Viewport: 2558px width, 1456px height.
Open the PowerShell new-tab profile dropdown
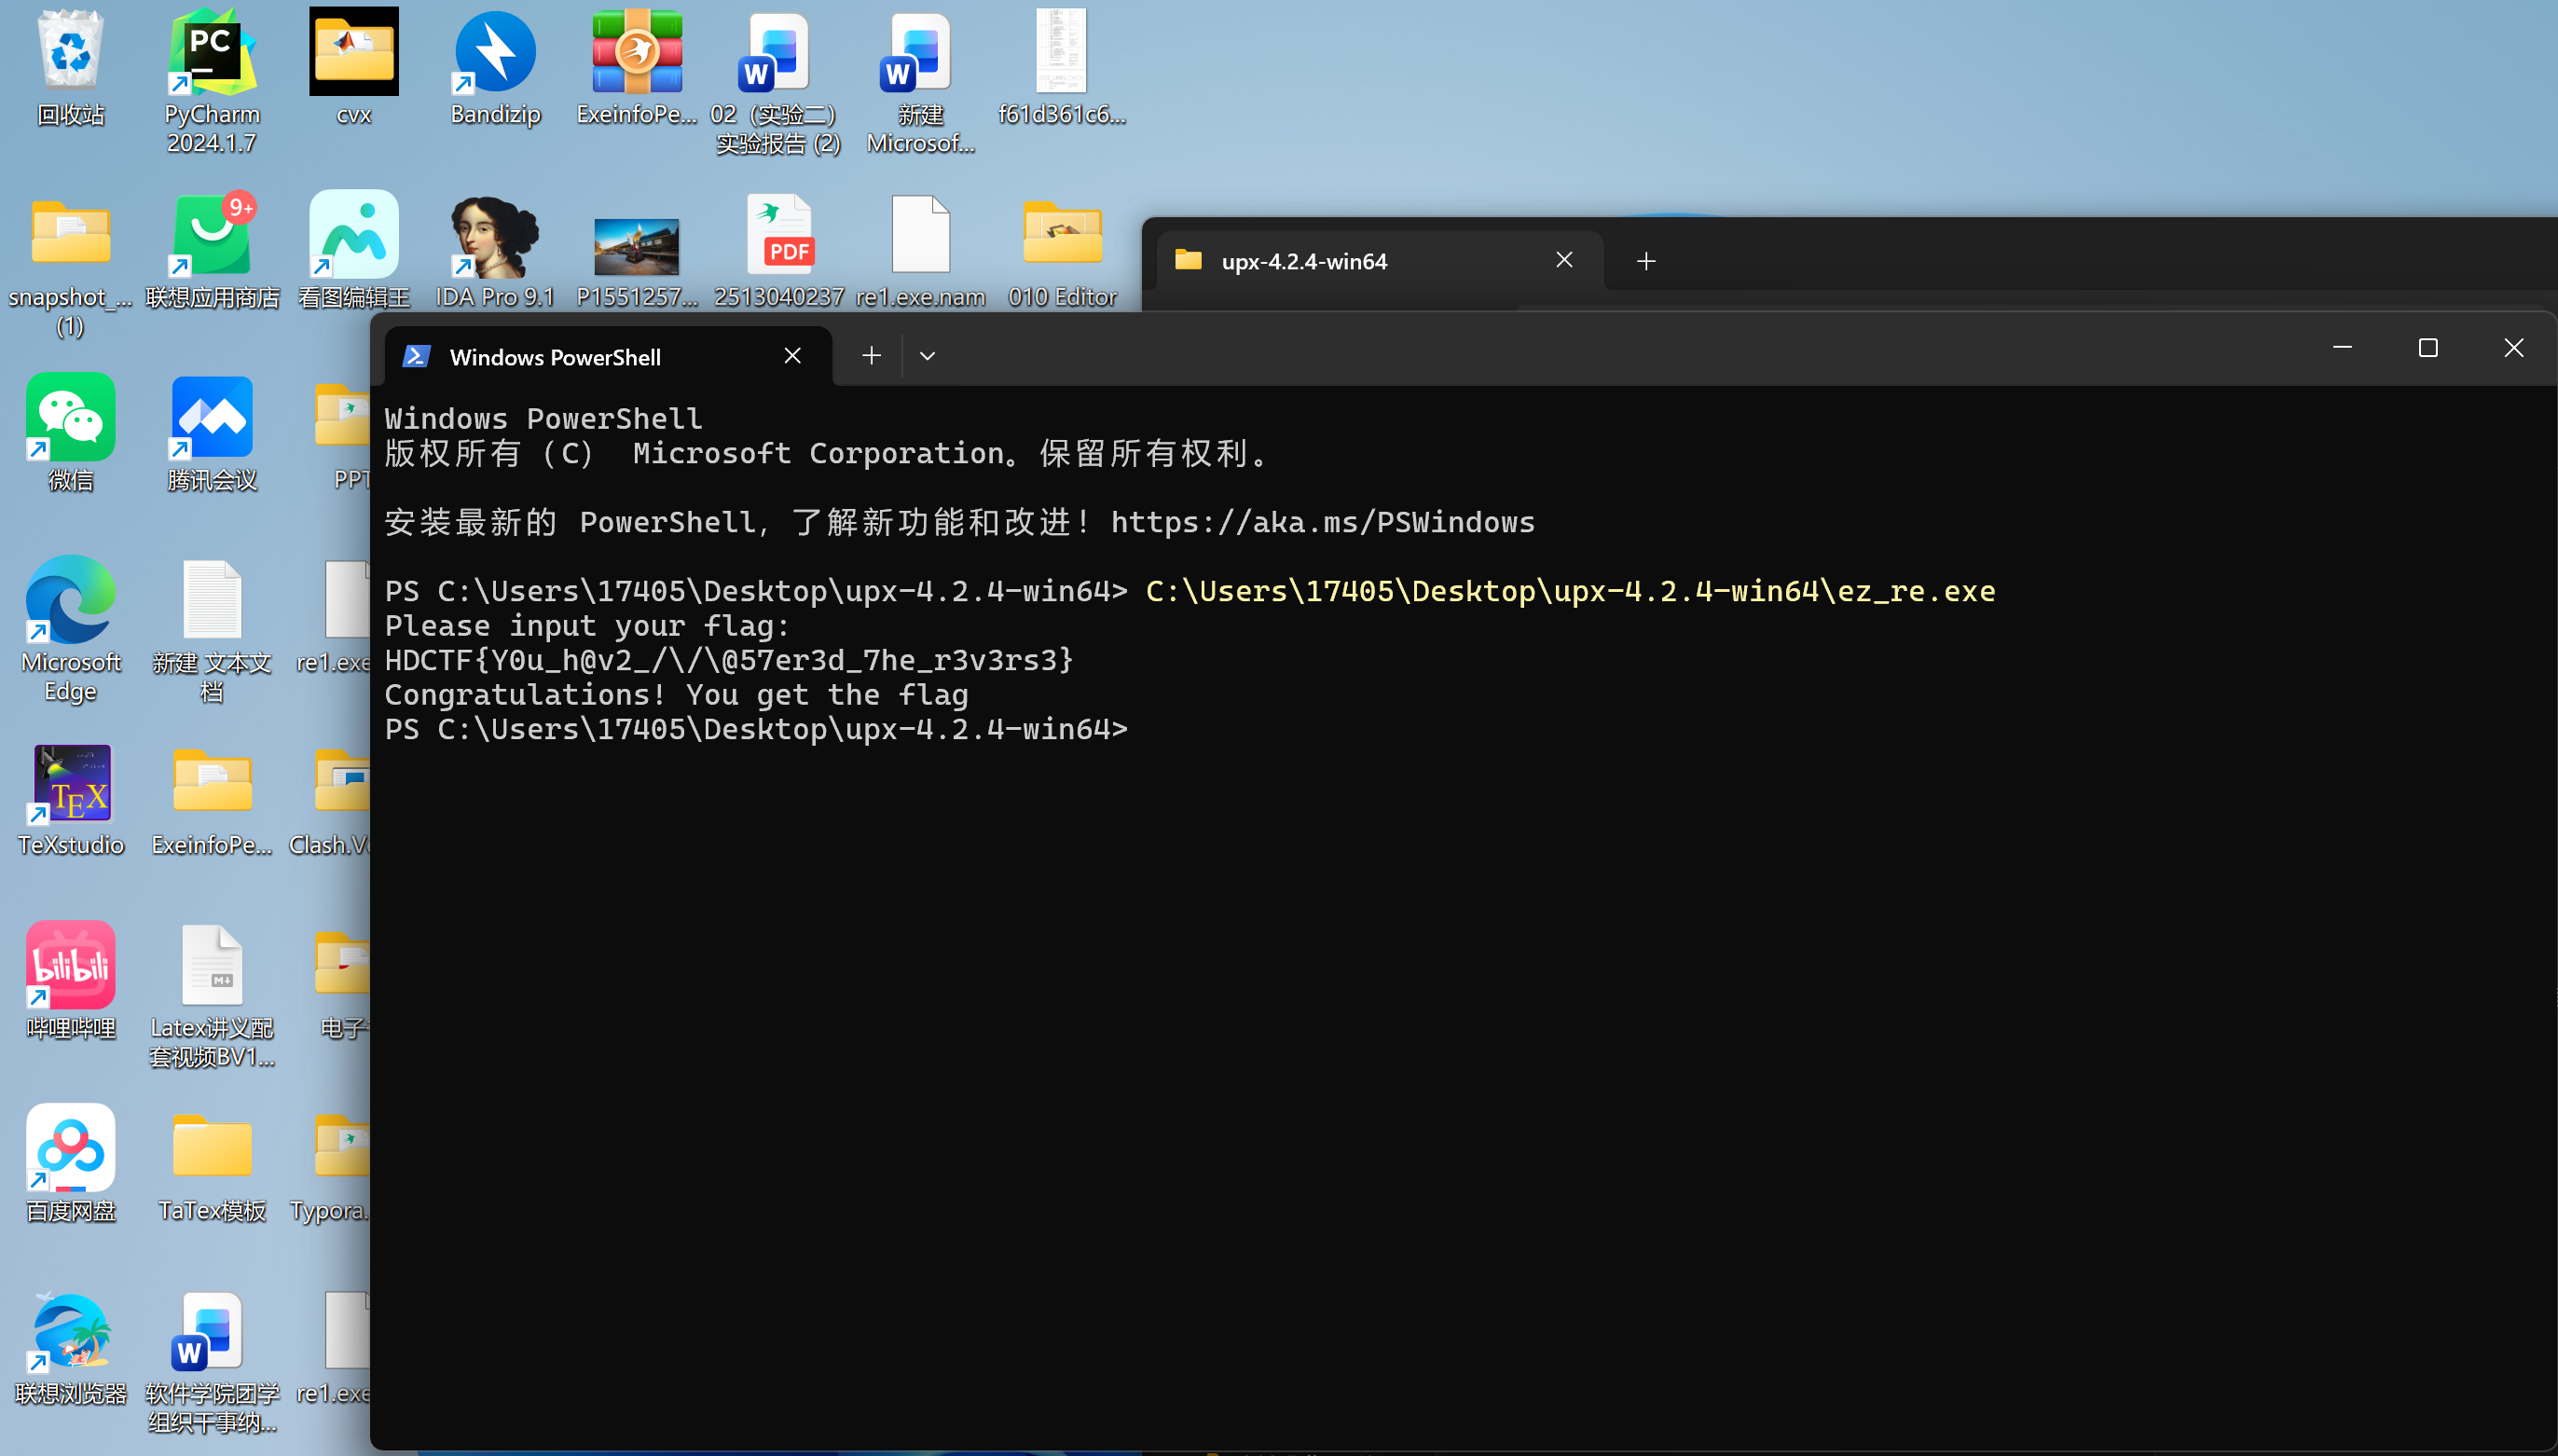tap(927, 356)
